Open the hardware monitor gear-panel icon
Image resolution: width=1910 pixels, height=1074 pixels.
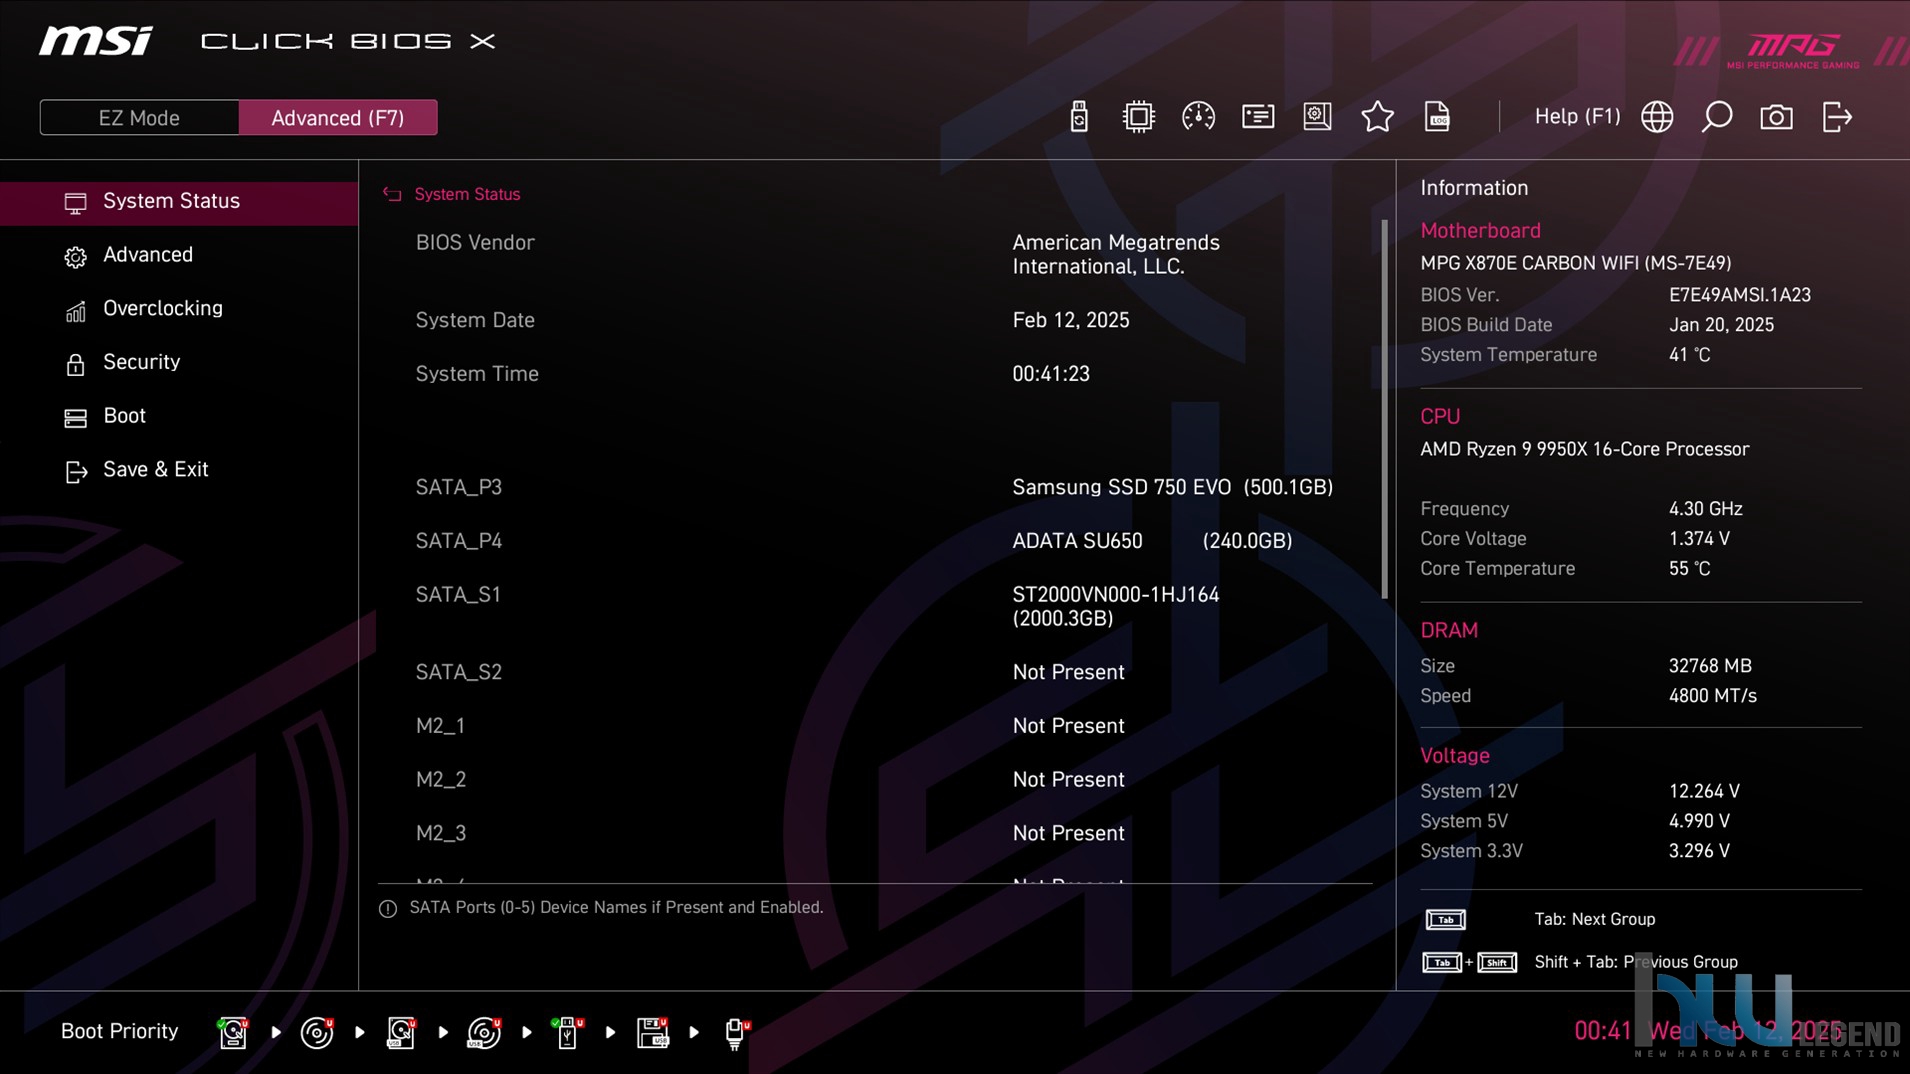(1317, 117)
